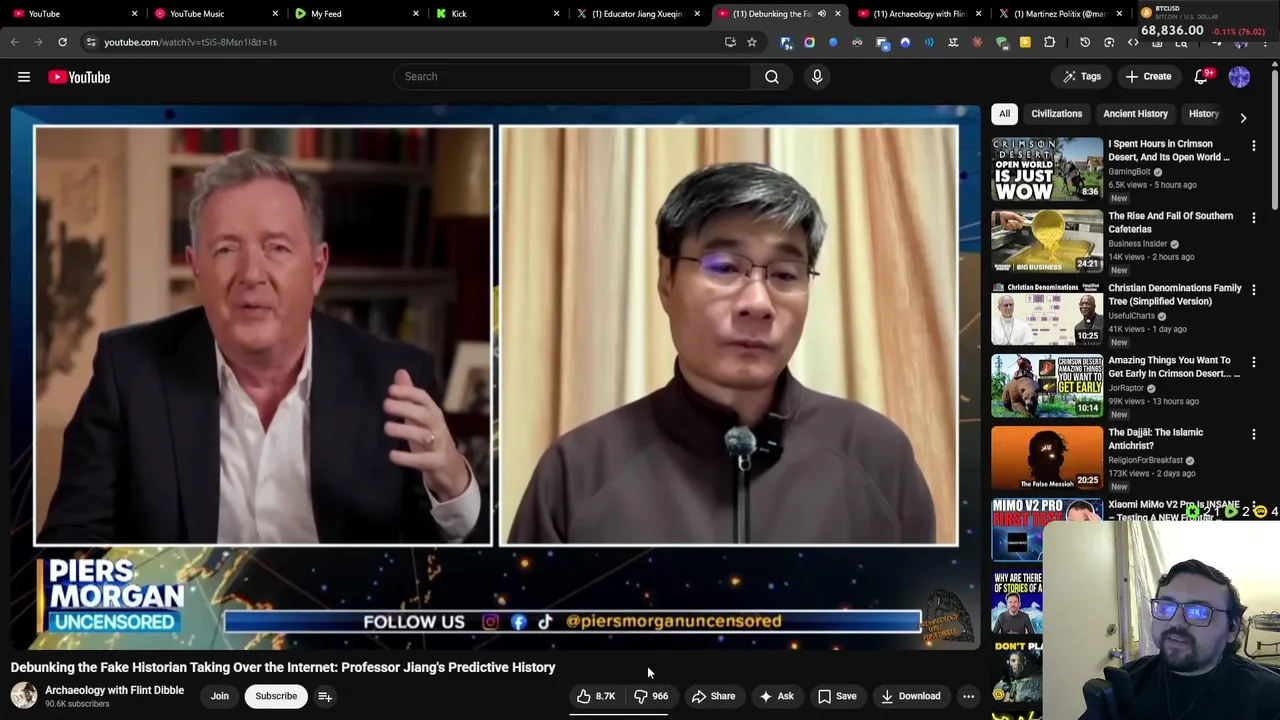
Task: Open Business Insider channel link
Action: click(1138, 244)
